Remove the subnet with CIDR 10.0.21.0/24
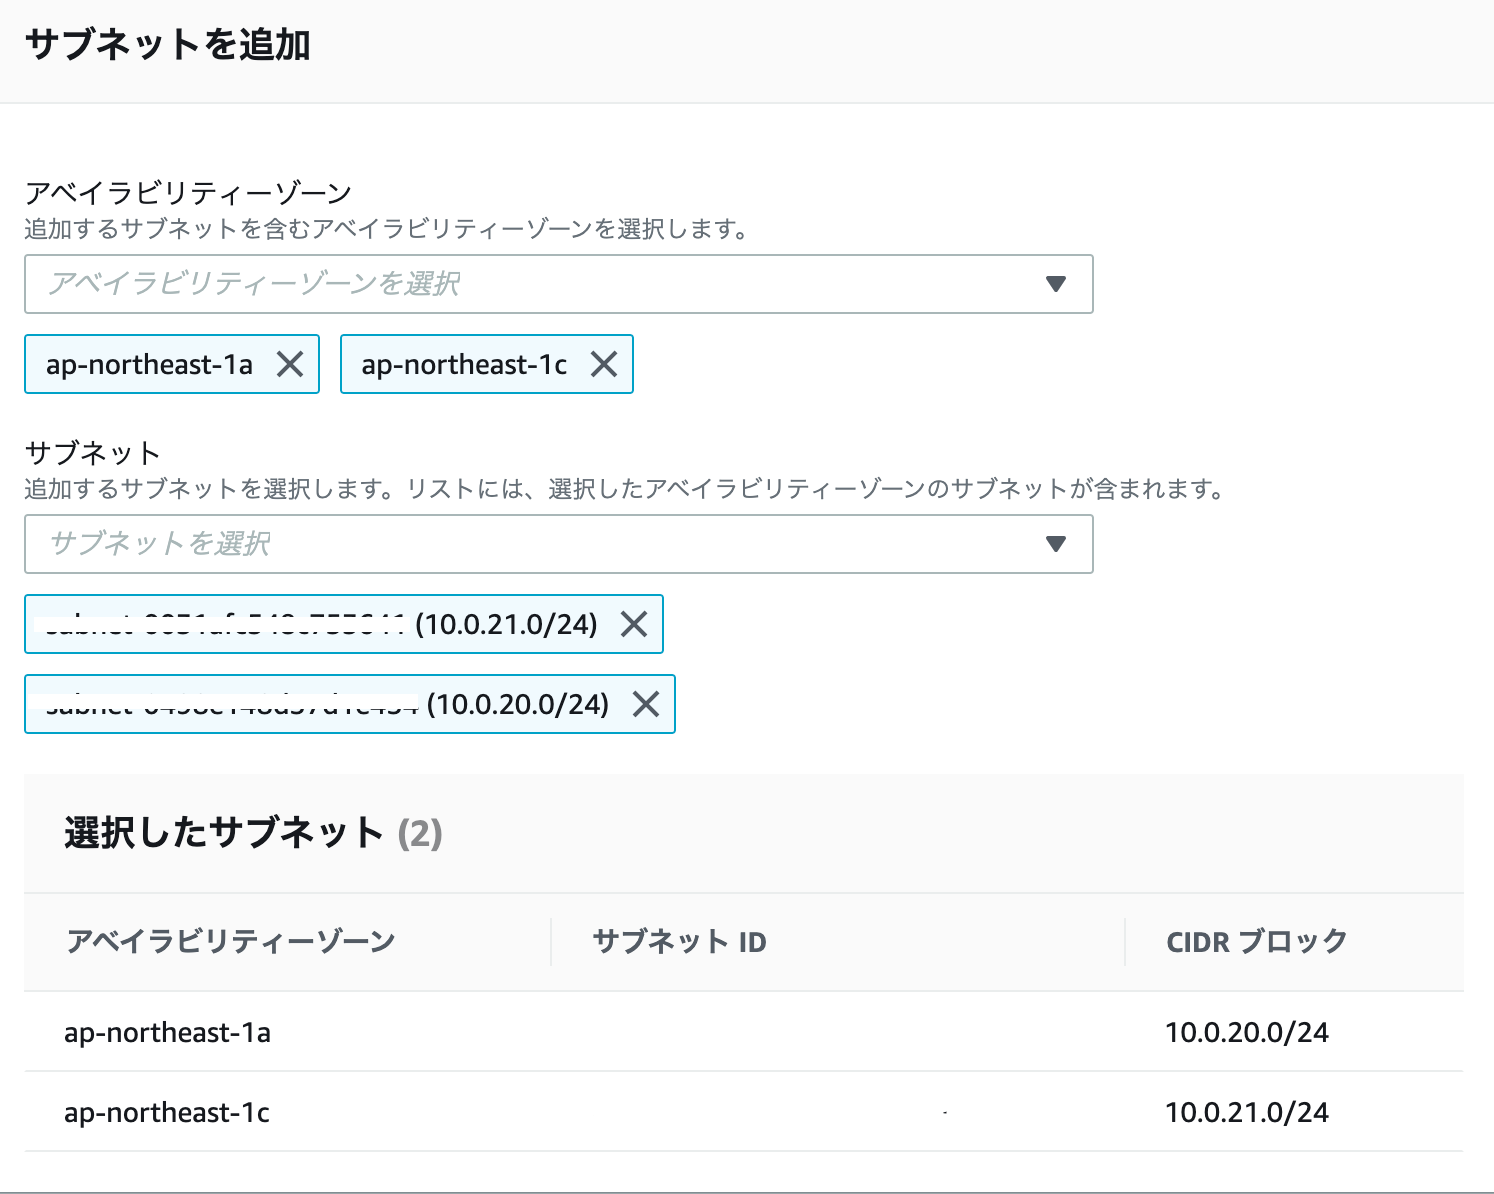 point(634,624)
